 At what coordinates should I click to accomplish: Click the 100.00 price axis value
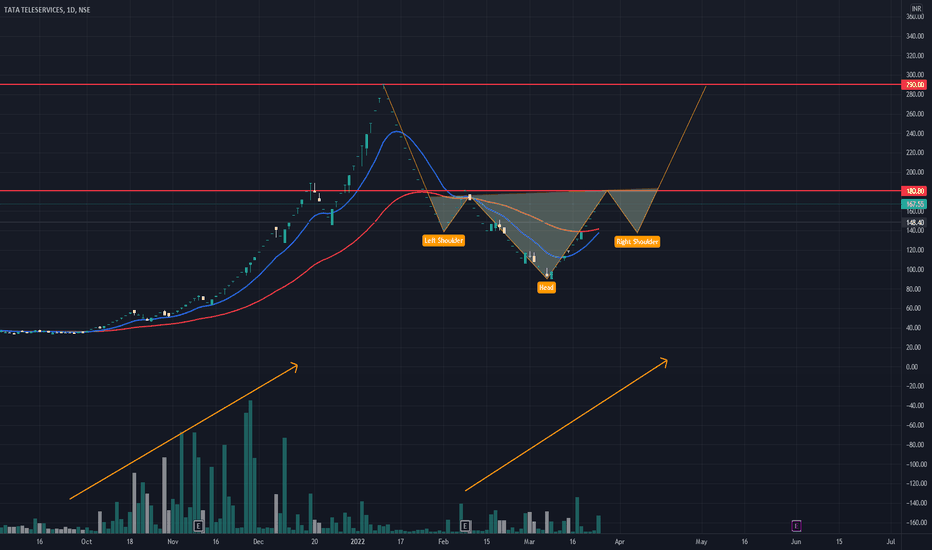coord(915,270)
